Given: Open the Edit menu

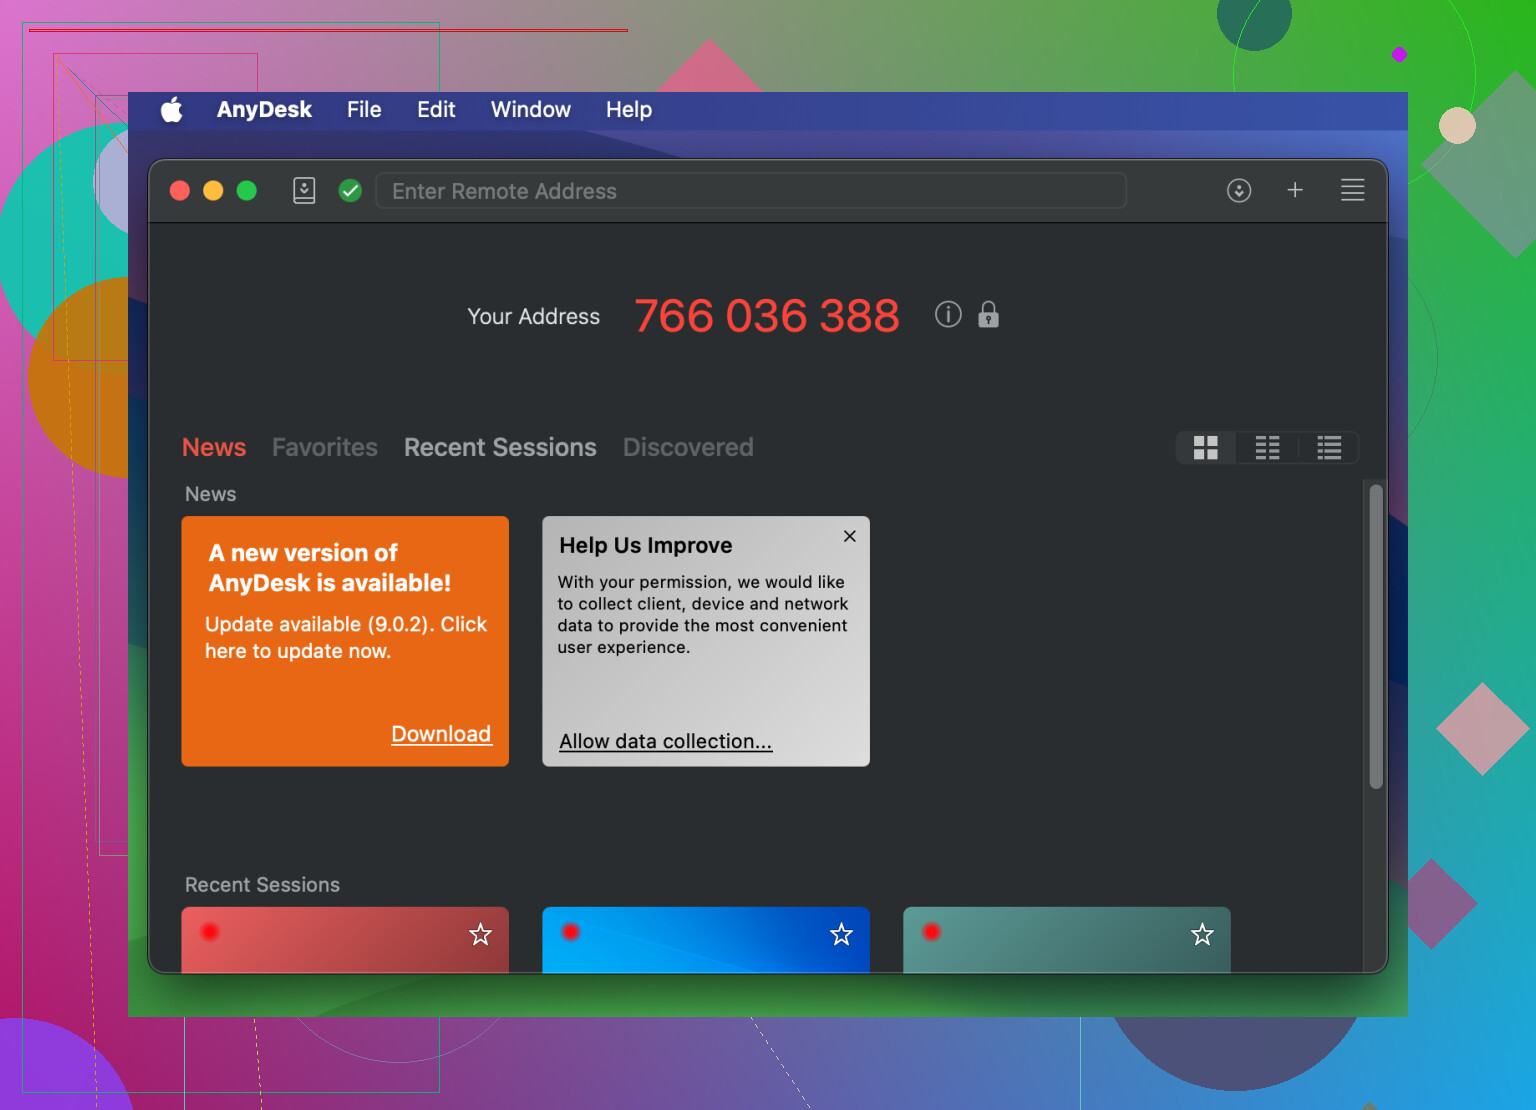Looking at the screenshot, I should click(436, 110).
